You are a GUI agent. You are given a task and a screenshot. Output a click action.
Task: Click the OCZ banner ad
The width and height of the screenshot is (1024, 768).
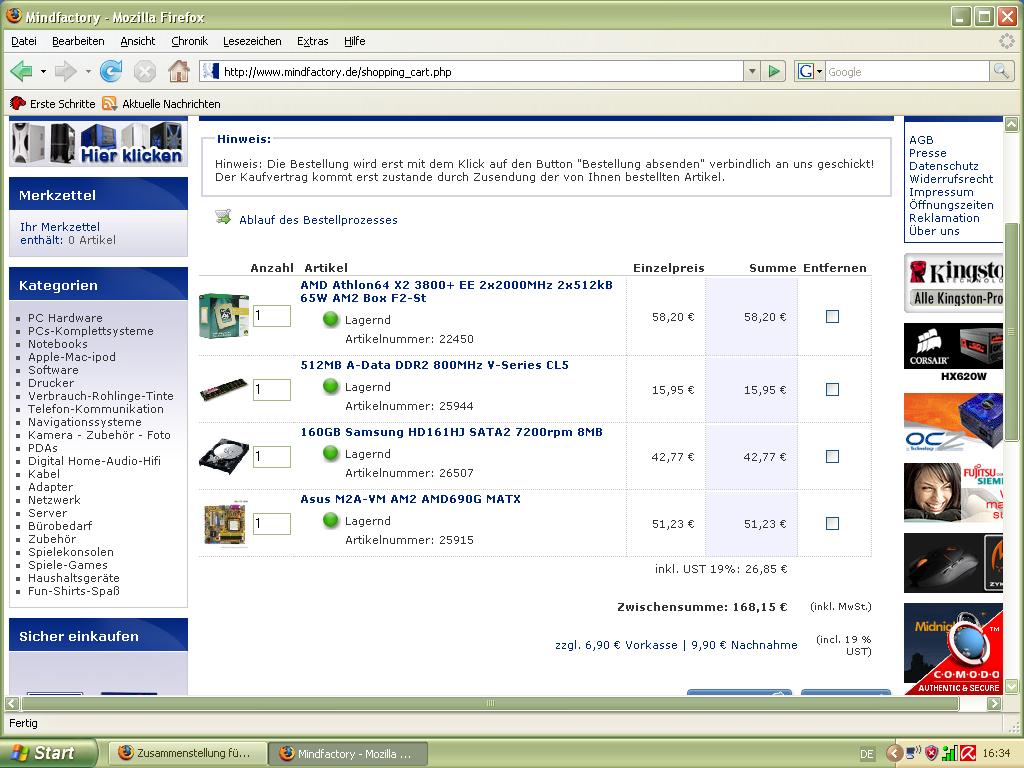click(x=953, y=422)
